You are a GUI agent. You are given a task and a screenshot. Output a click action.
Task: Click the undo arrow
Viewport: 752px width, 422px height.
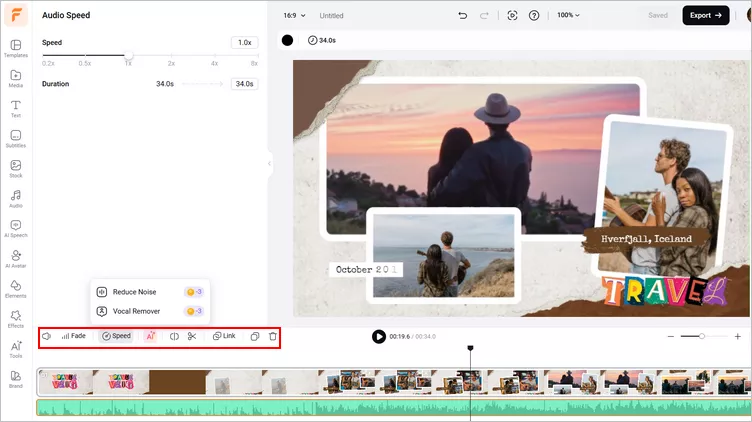point(463,15)
